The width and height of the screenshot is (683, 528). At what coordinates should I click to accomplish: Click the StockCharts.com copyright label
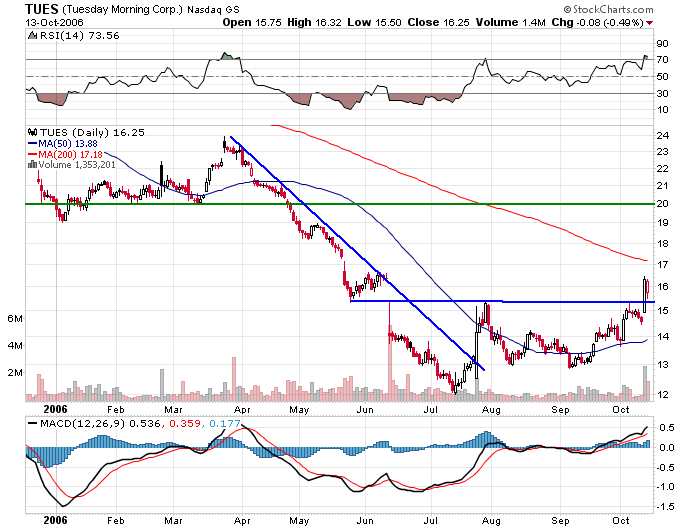click(609, 9)
